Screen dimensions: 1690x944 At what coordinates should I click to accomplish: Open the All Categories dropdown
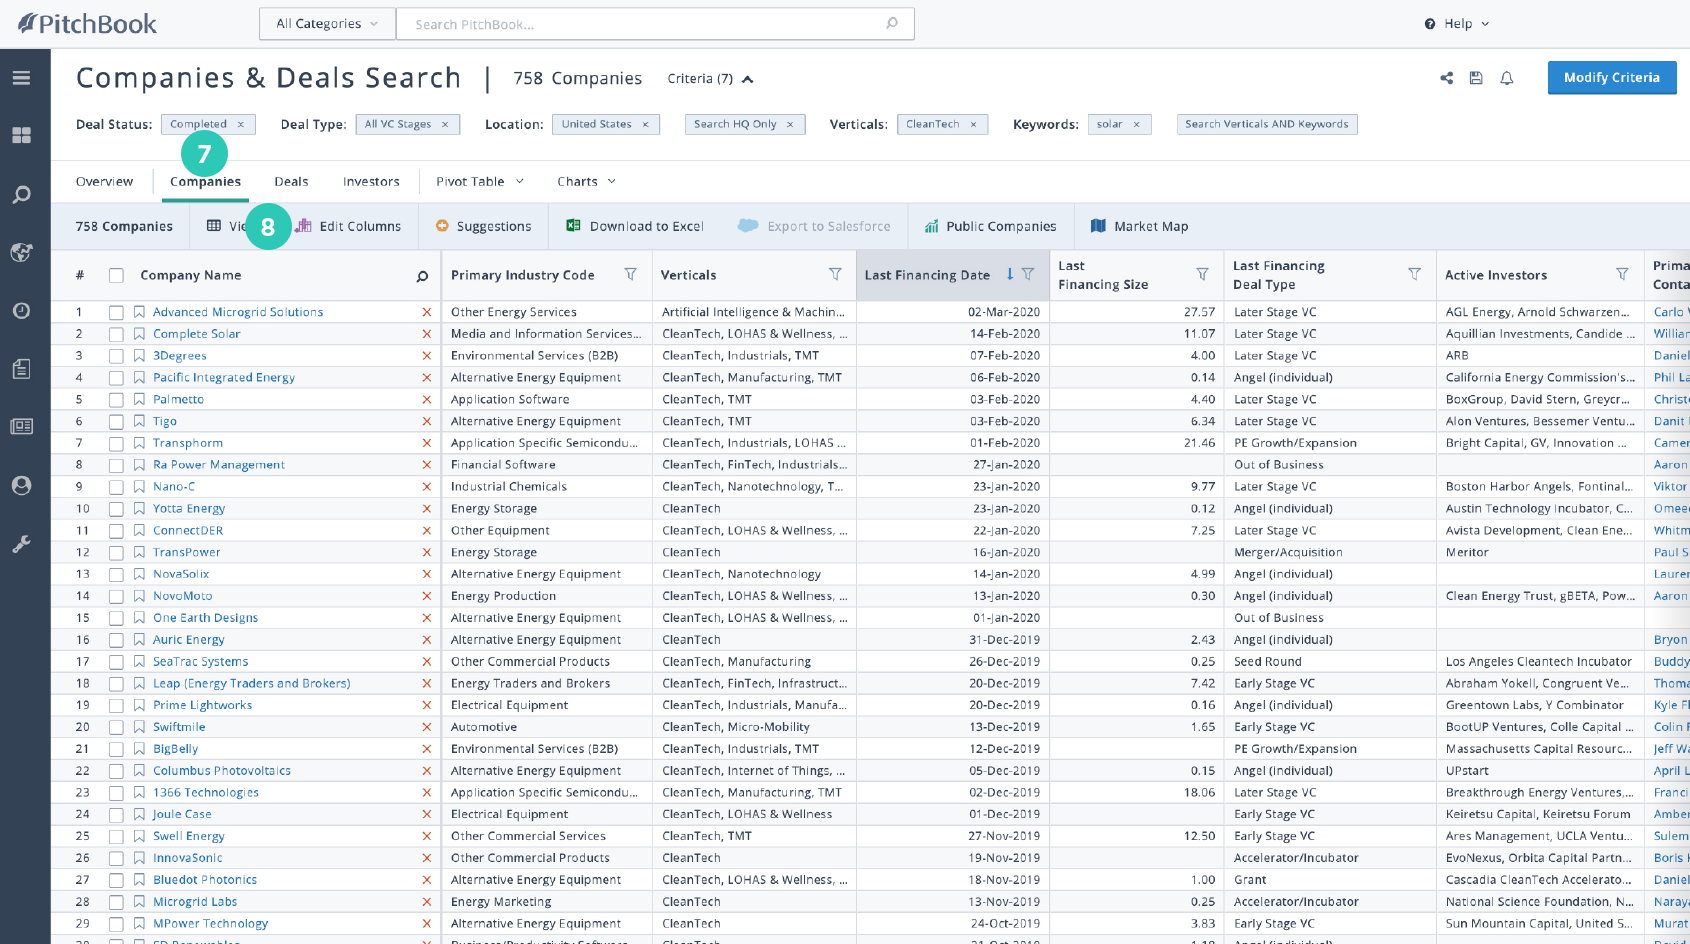(327, 23)
